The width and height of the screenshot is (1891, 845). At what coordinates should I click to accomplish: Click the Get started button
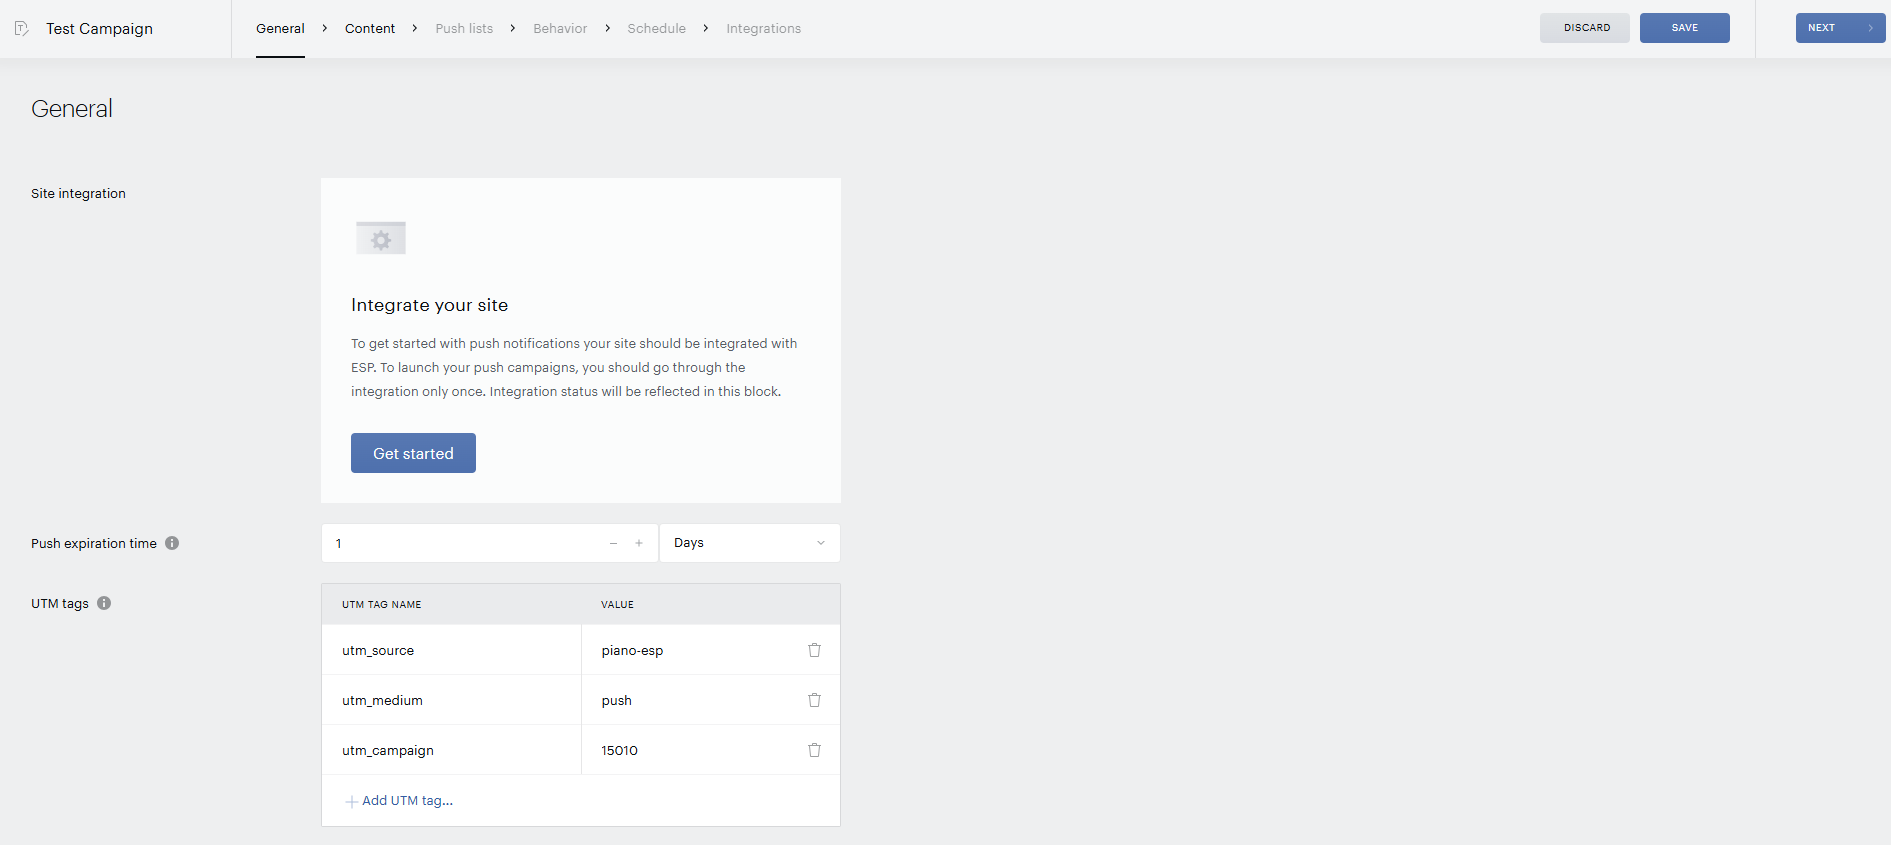[x=413, y=453]
